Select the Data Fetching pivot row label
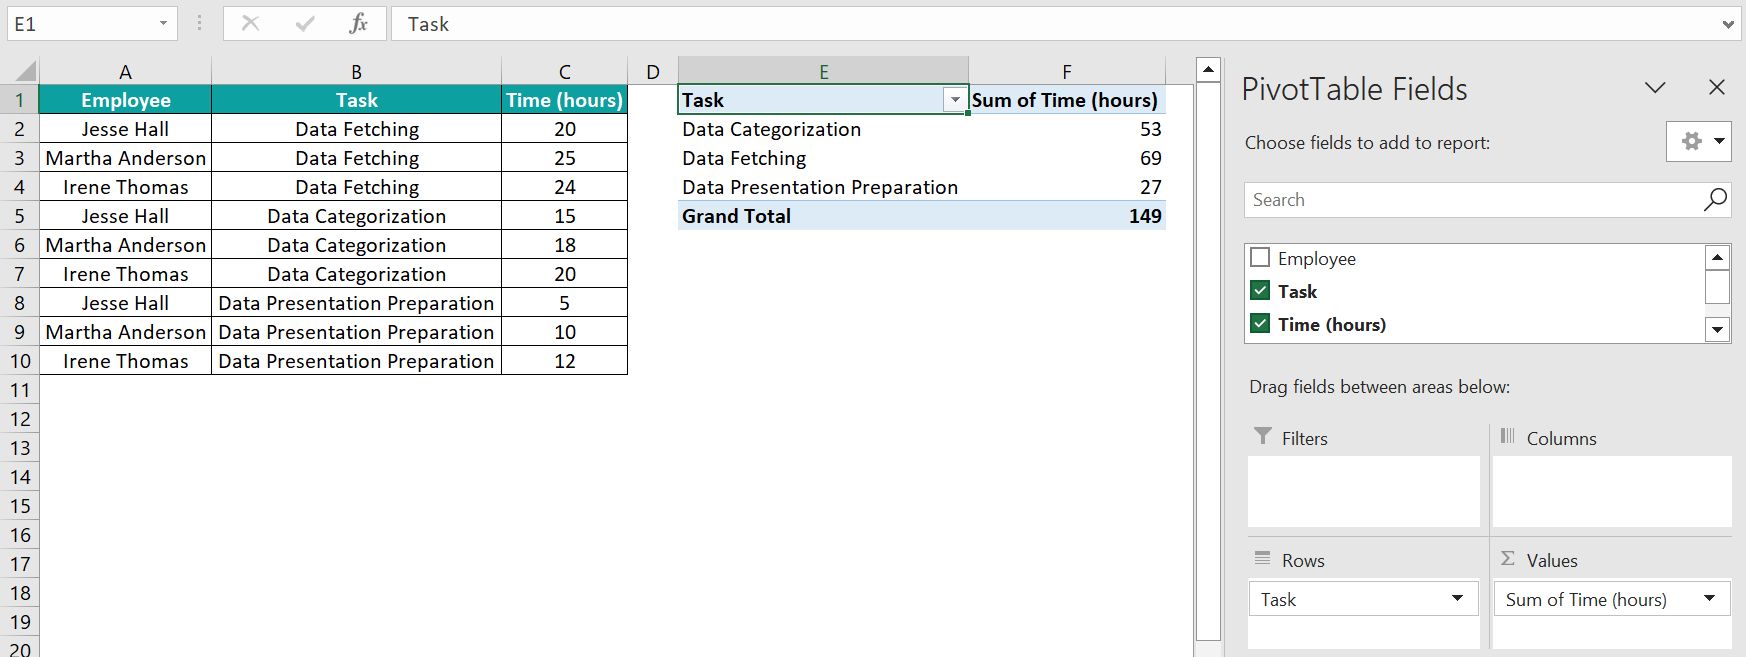Viewport: 1746px width, 657px height. 823,158
